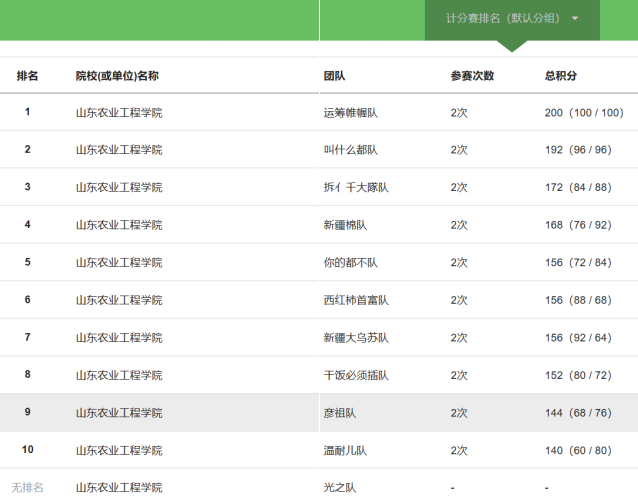
Task: Click the 总积分 column header
Action: 561,76
